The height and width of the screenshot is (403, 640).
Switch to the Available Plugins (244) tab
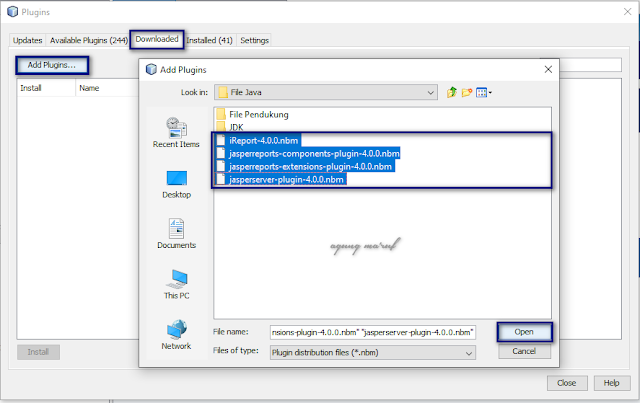(x=89, y=40)
